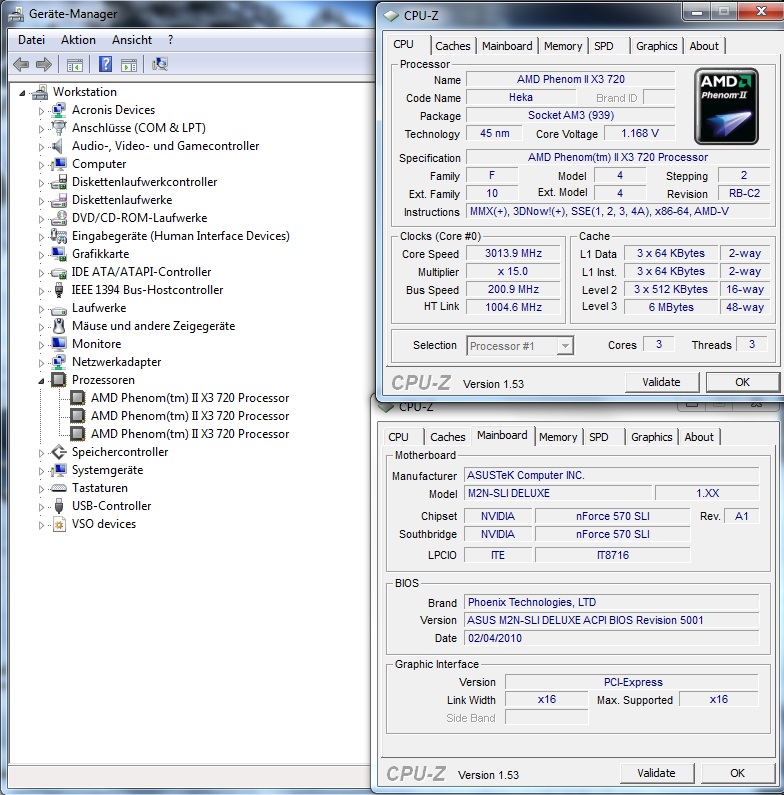
Task: Click the Geräte-Manager title bar icon
Action: click(x=16, y=14)
